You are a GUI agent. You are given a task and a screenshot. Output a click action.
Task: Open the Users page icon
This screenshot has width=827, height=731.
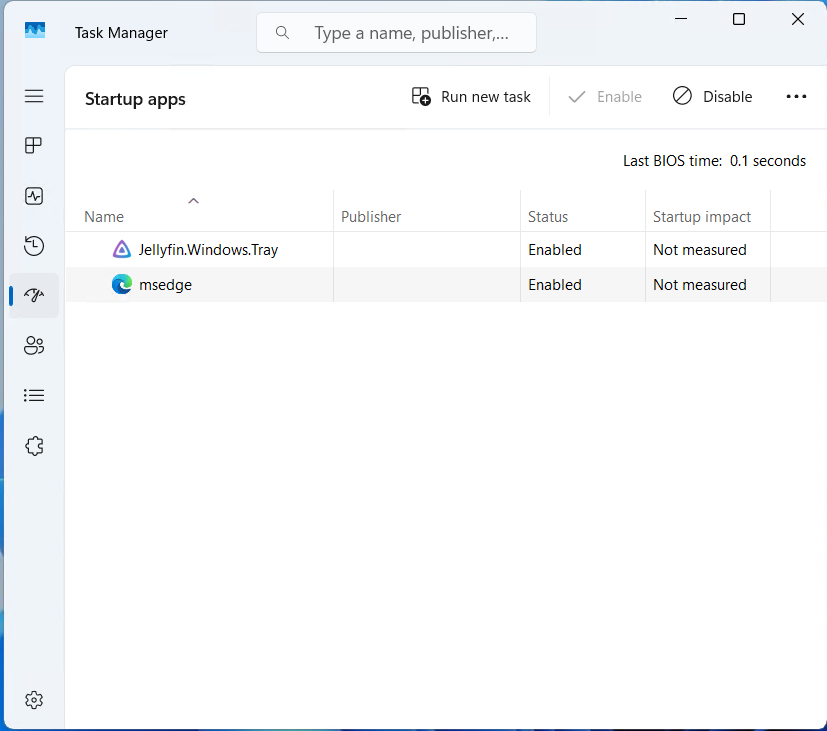click(x=34, y=346)
